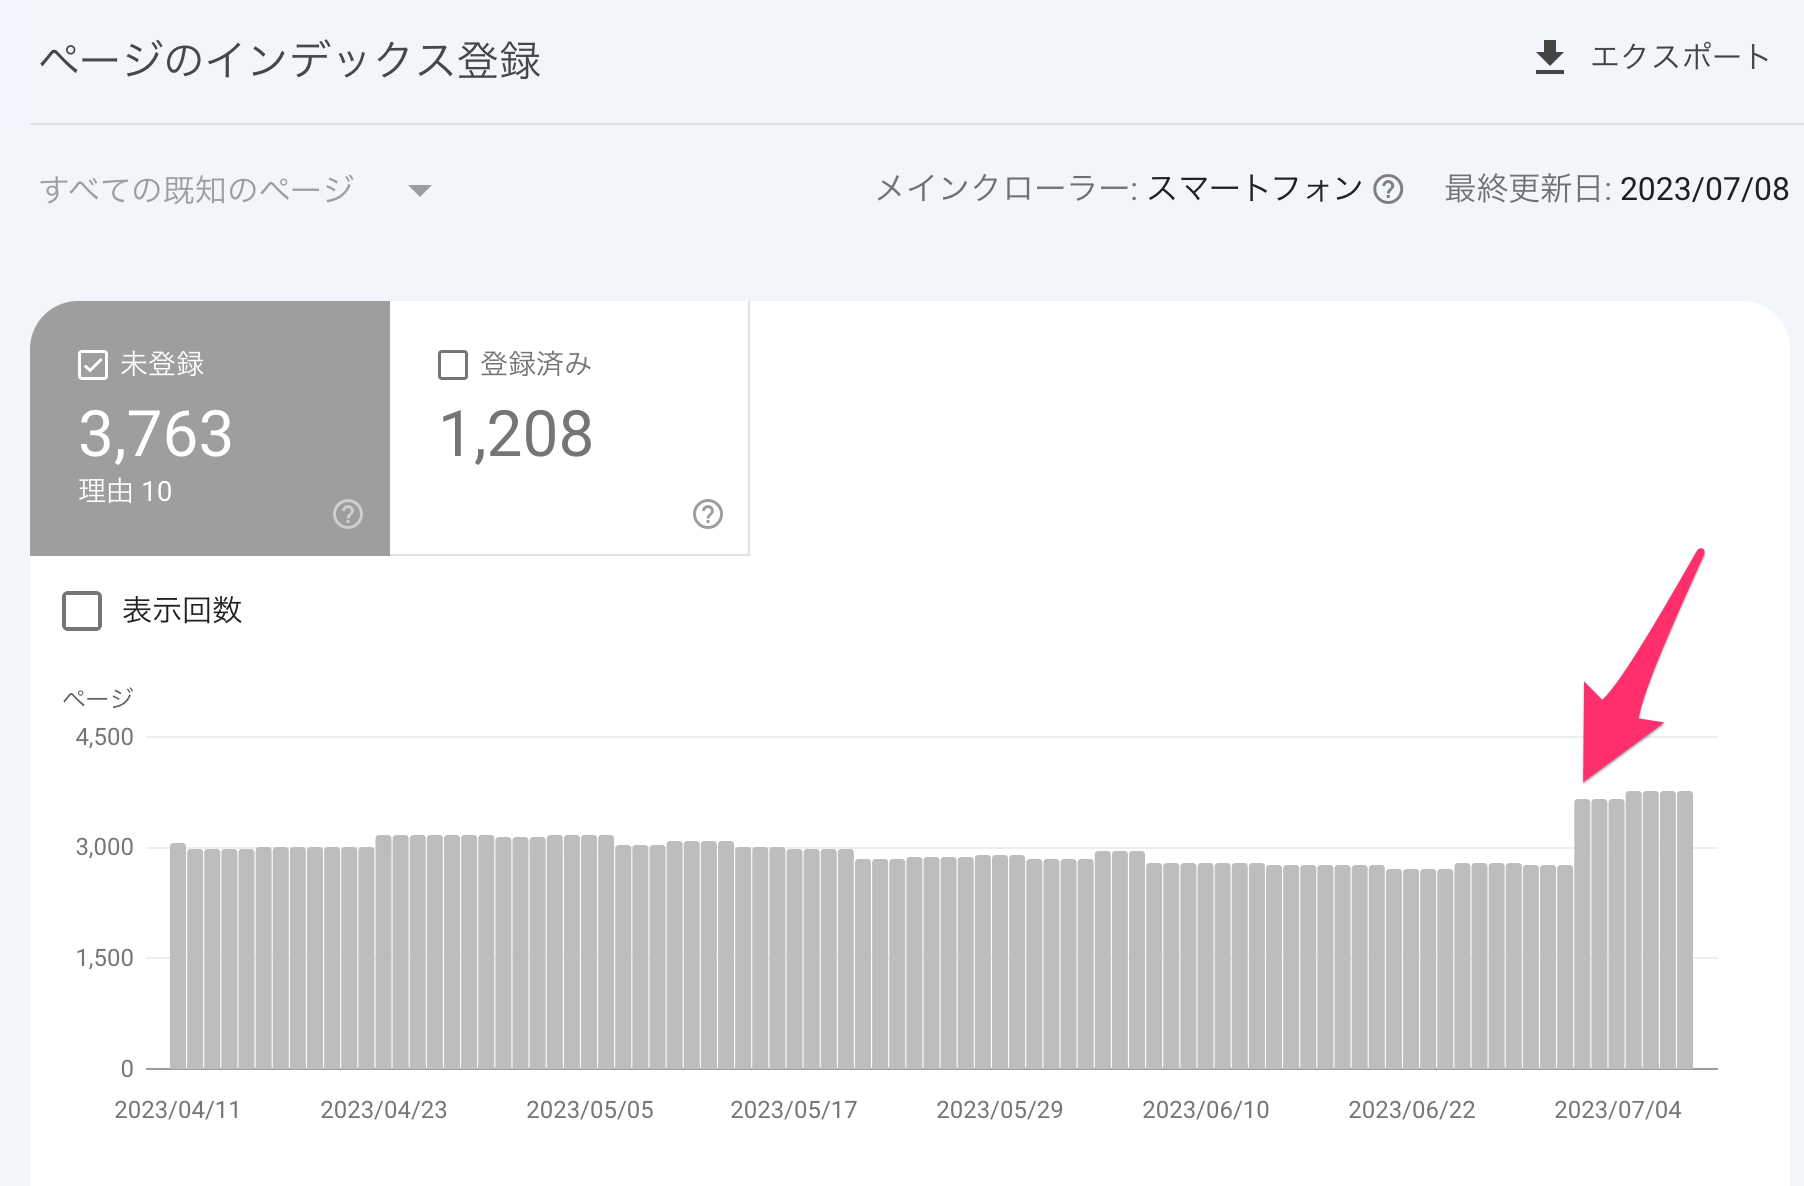Screen dimensions: 1804x1186
Task: Click the スマートフォン crawler label
Action: coord(1254,189)
